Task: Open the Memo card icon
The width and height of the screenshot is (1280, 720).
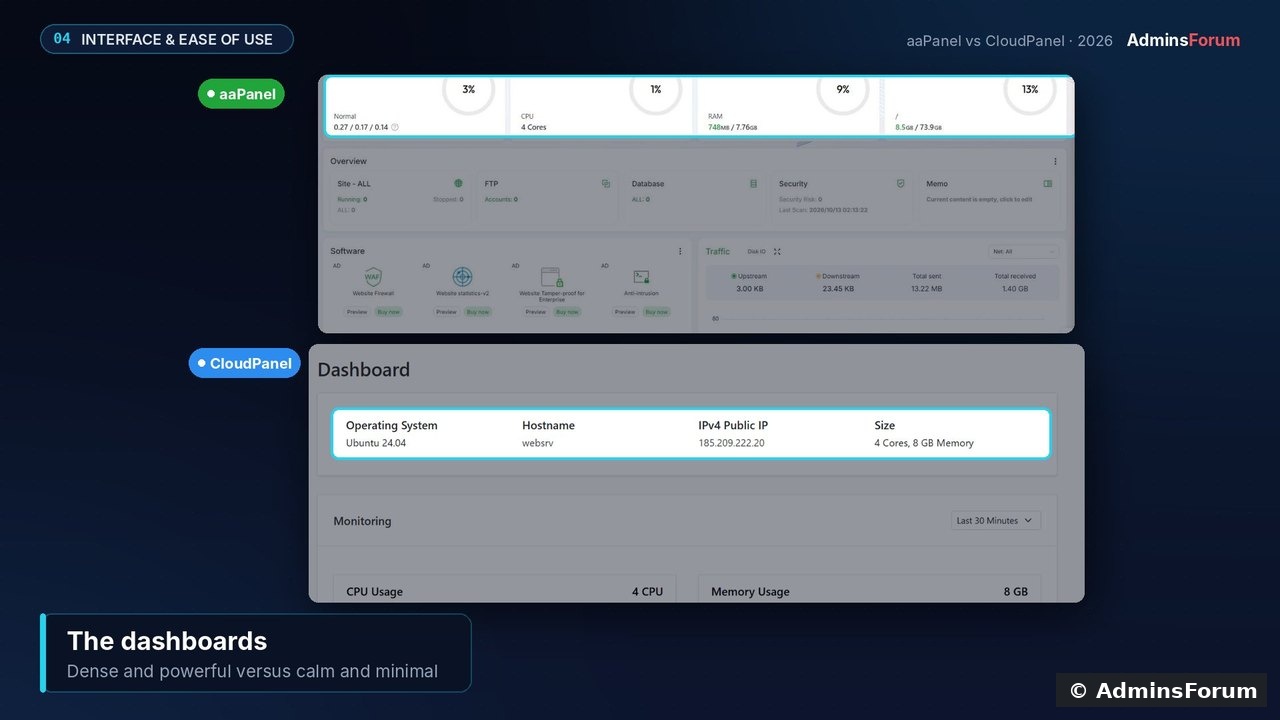Action: tap(1048, 184)
